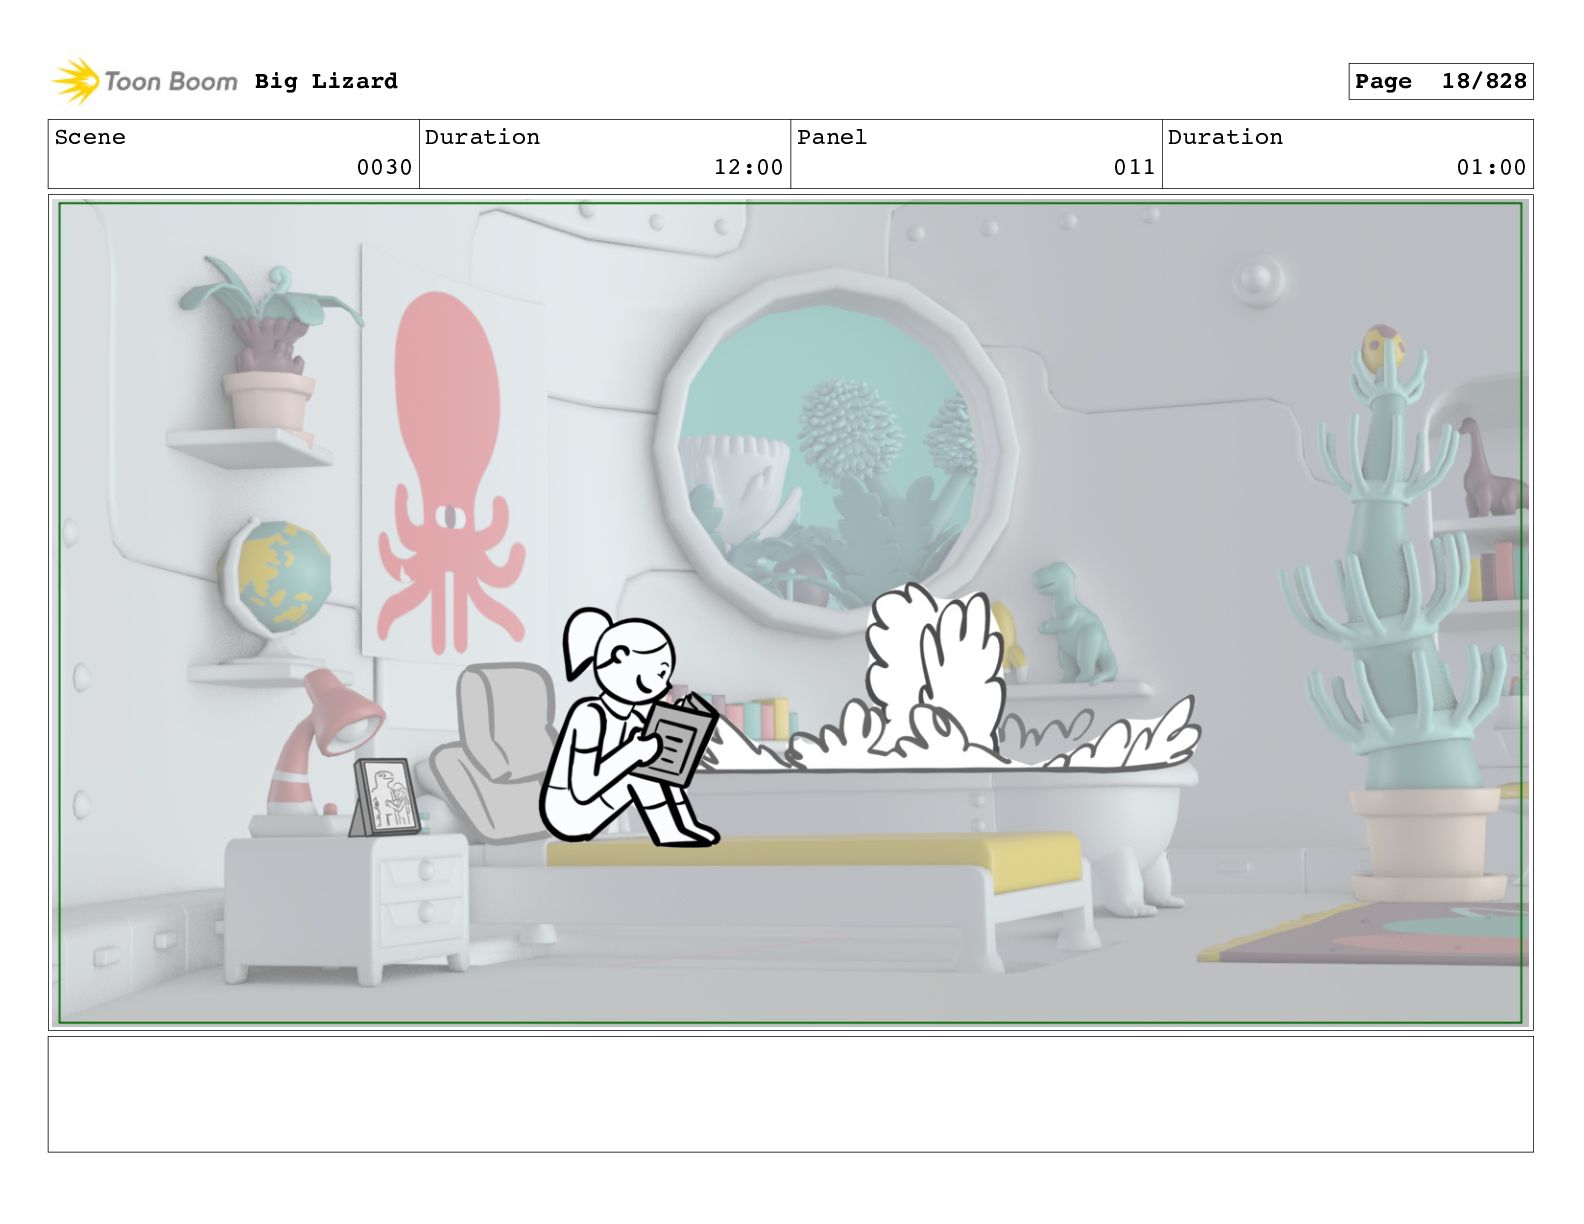
Task: Click the 'Panel' label
Action: pos(832,137)
